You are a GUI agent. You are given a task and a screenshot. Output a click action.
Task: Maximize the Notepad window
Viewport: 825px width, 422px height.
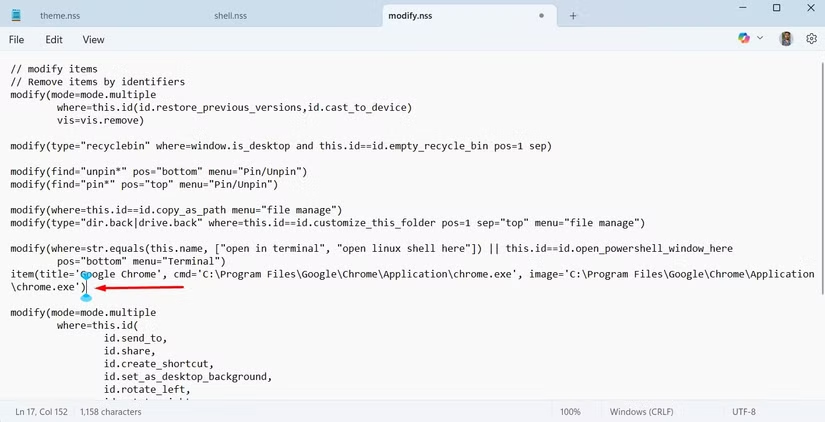click(776, 9)
